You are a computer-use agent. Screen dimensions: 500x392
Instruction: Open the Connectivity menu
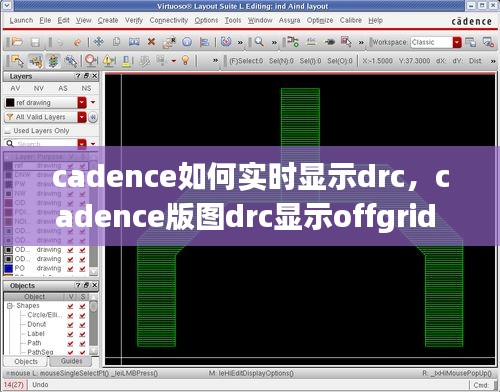(169, 21)
